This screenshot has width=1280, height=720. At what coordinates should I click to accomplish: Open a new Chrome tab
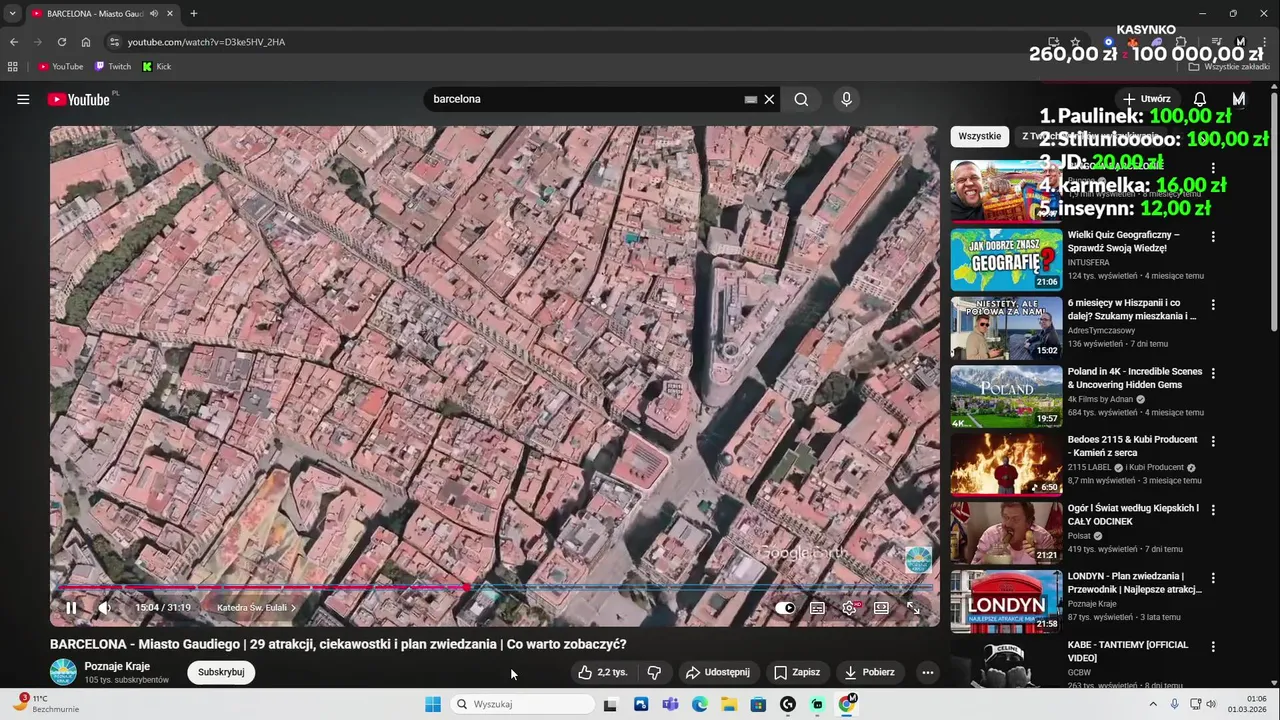click(193, 13)
